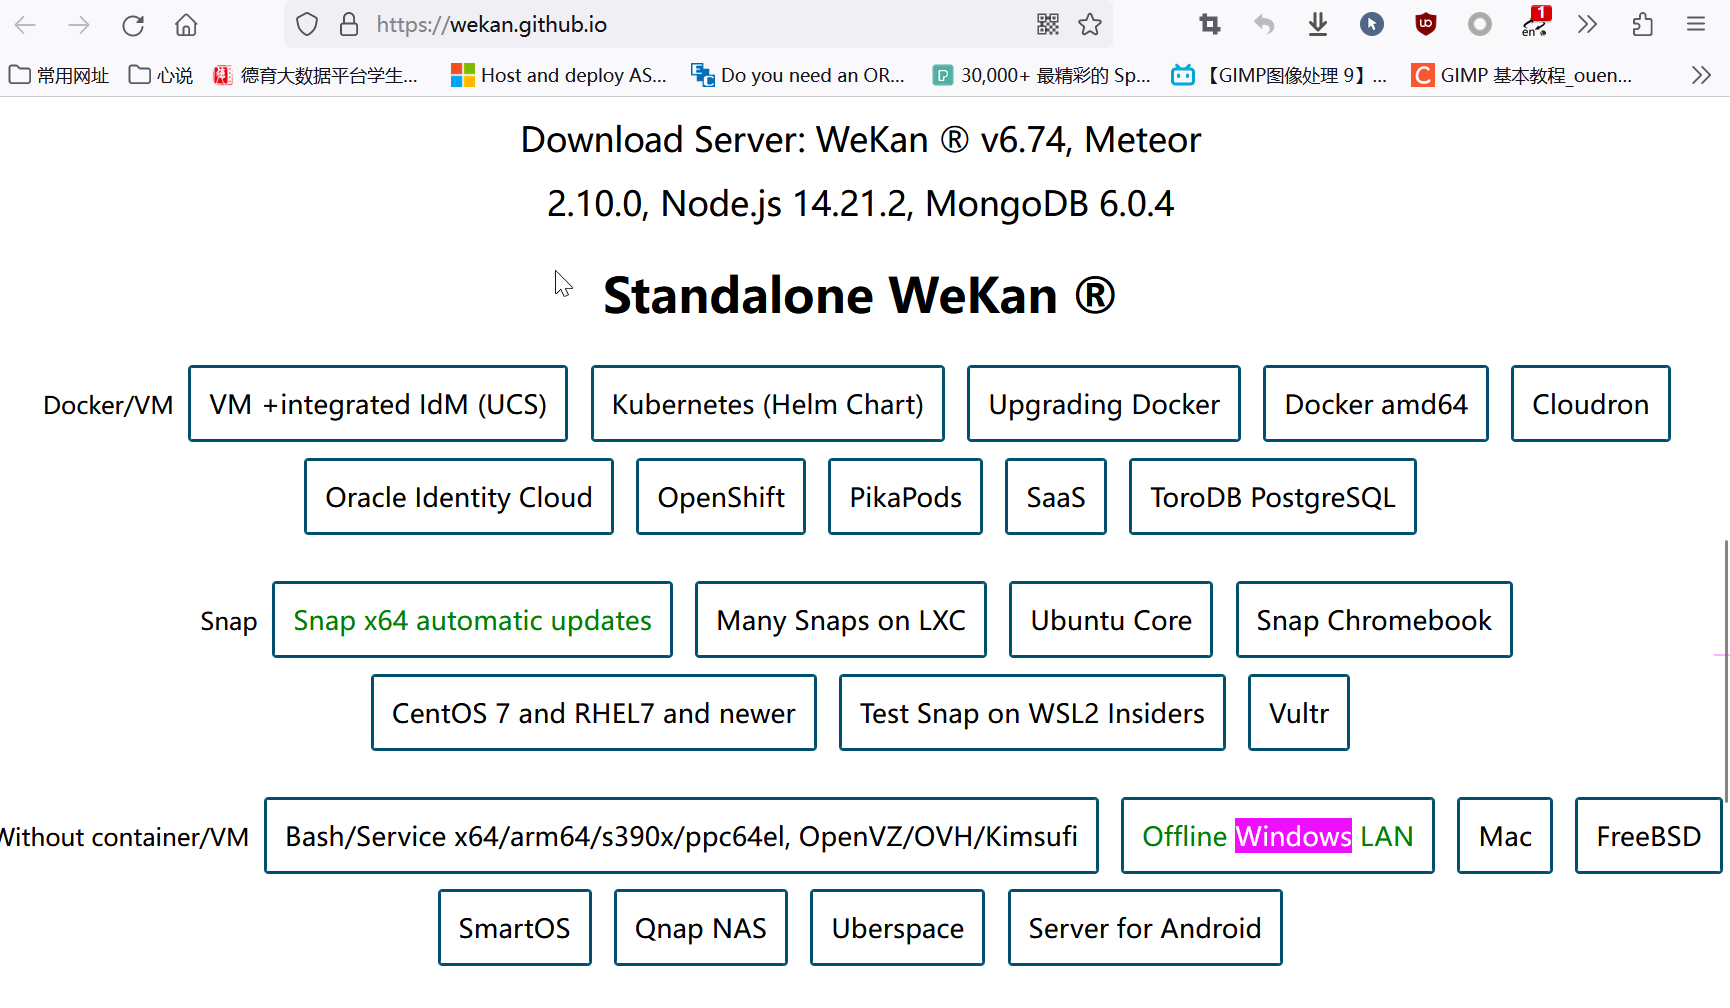Open Kubernetes (Helm Chart) link

click(768, 404)
